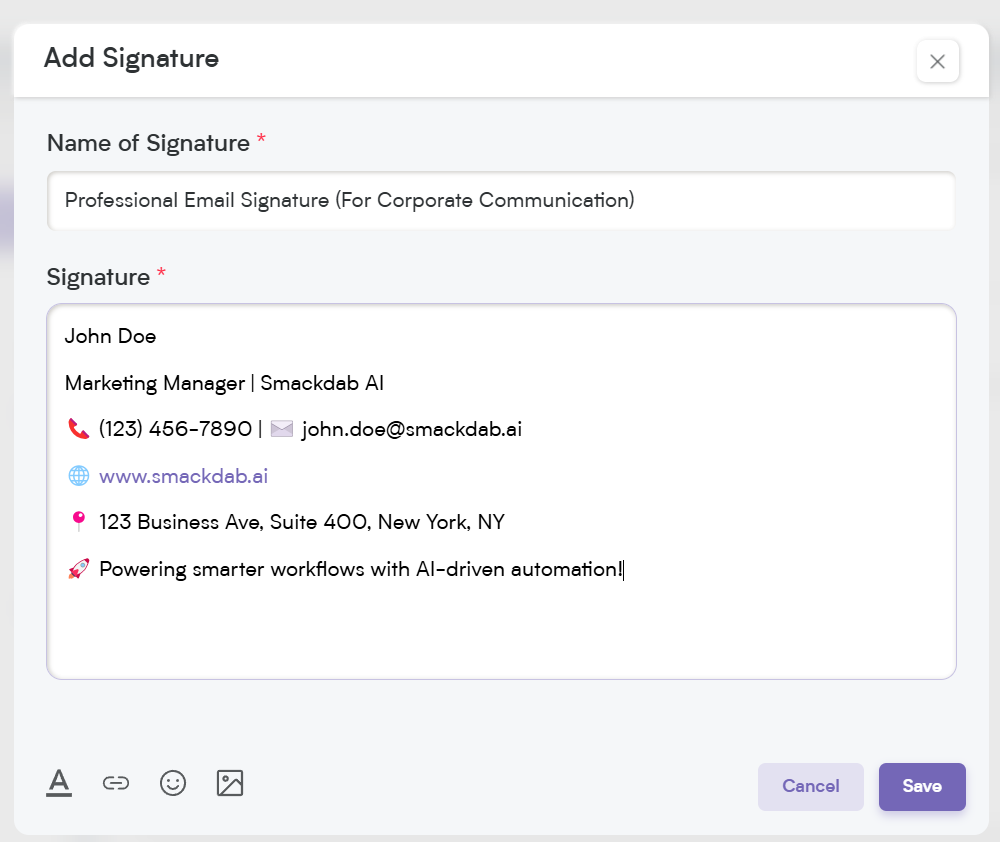This screenshot has height=842, width=1000.
Task: Save the signature
Action: [922, 787]
